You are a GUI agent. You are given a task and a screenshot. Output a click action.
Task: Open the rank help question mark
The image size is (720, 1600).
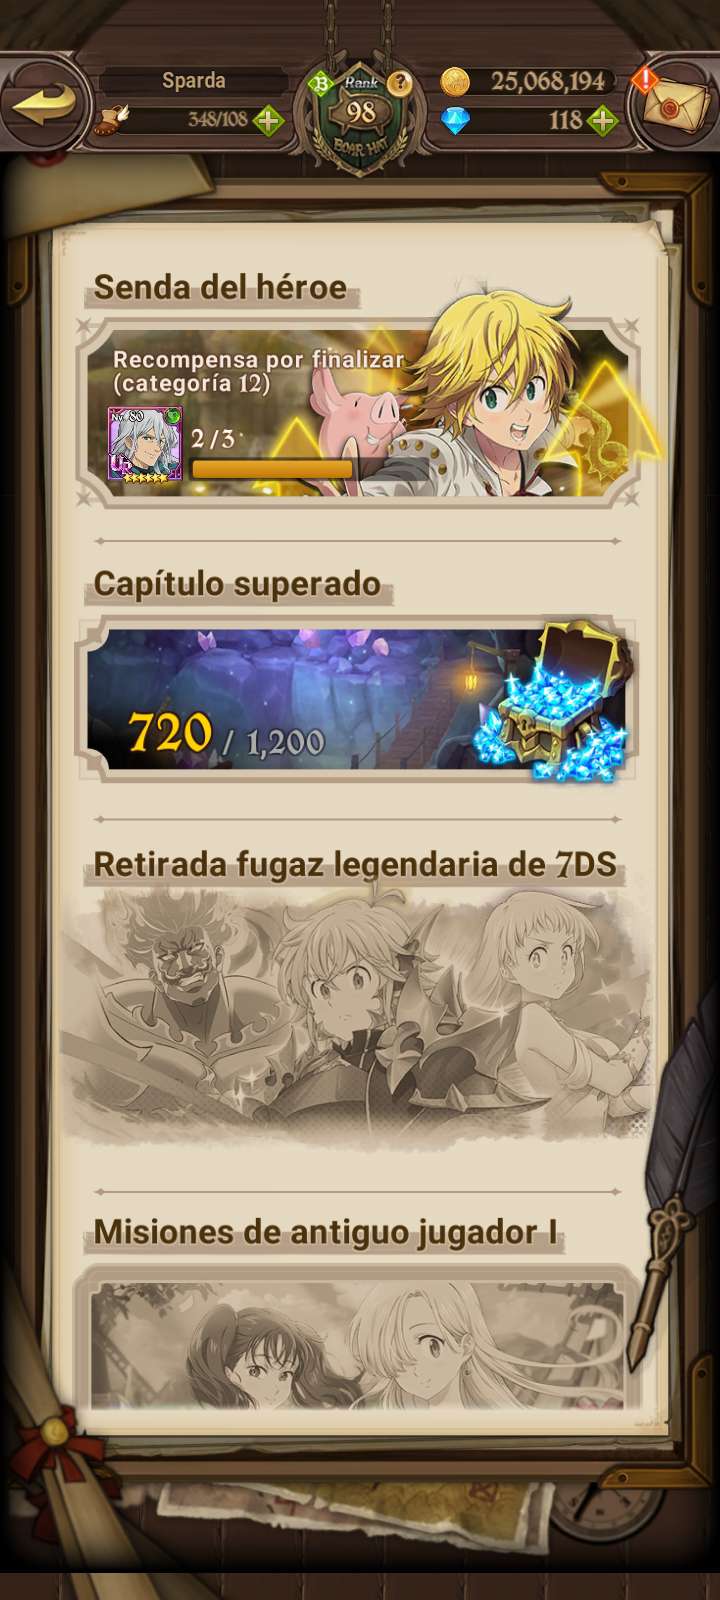[400, 83]
